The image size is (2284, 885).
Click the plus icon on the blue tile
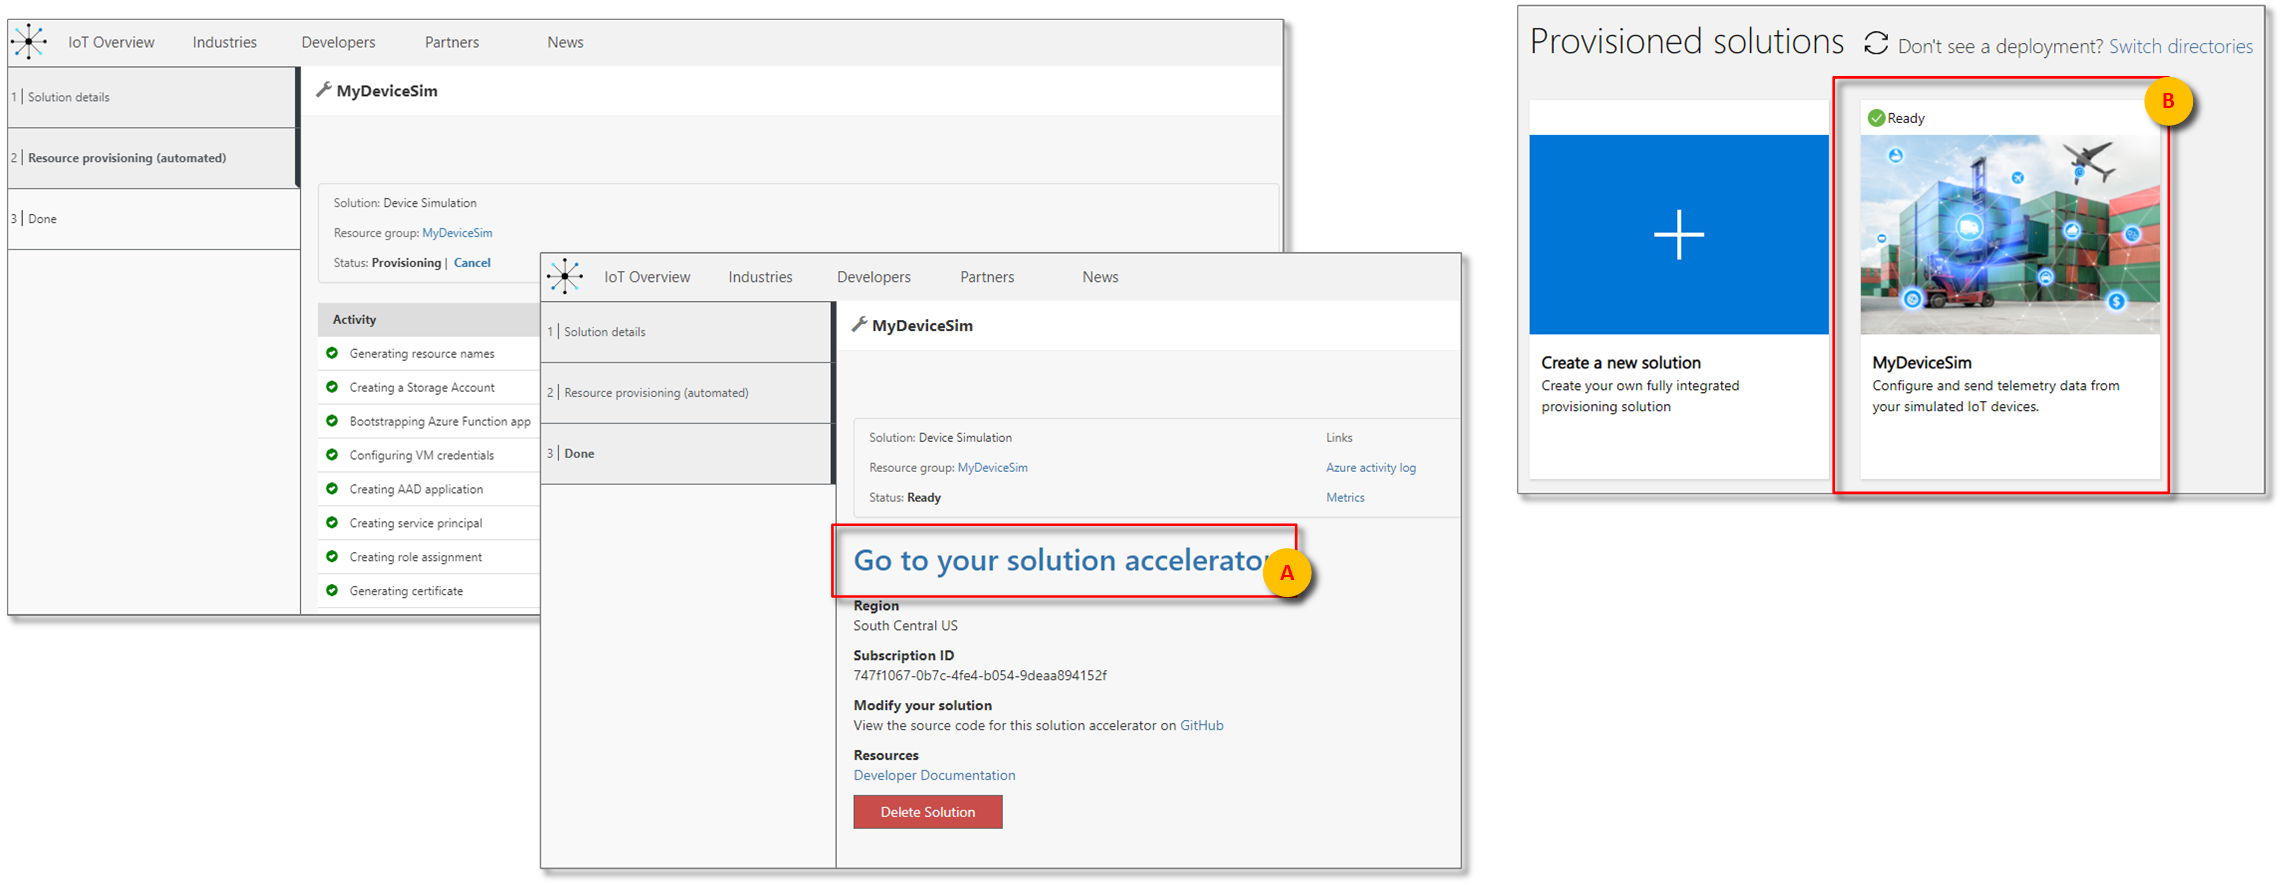[1679, 235]
